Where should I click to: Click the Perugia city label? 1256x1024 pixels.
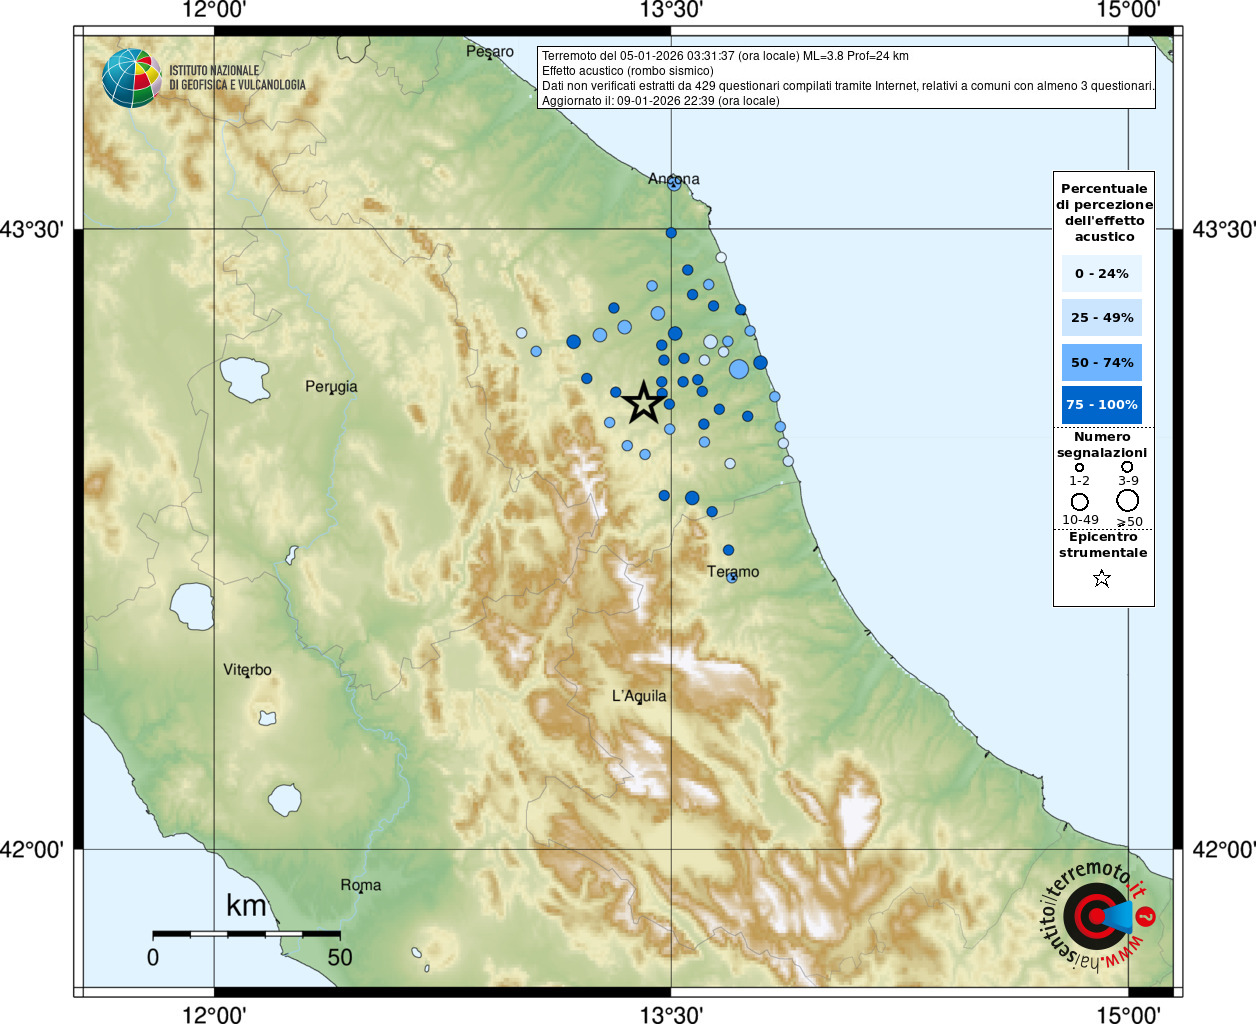pyautogui.click(x=331, y=387)
